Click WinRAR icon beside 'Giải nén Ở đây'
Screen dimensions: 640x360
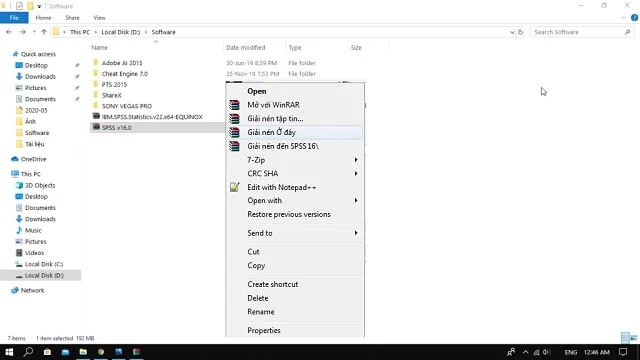pos(234,132)
